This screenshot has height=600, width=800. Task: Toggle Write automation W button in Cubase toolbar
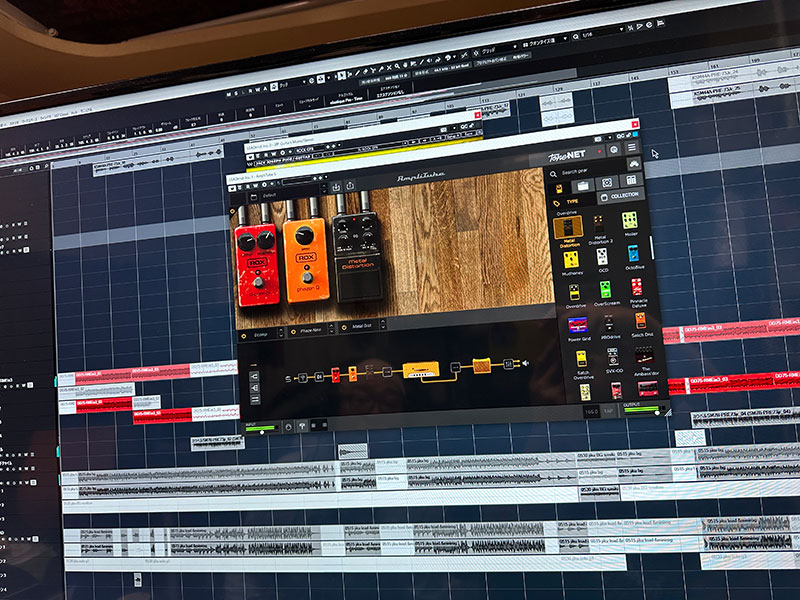pos(257,90)
